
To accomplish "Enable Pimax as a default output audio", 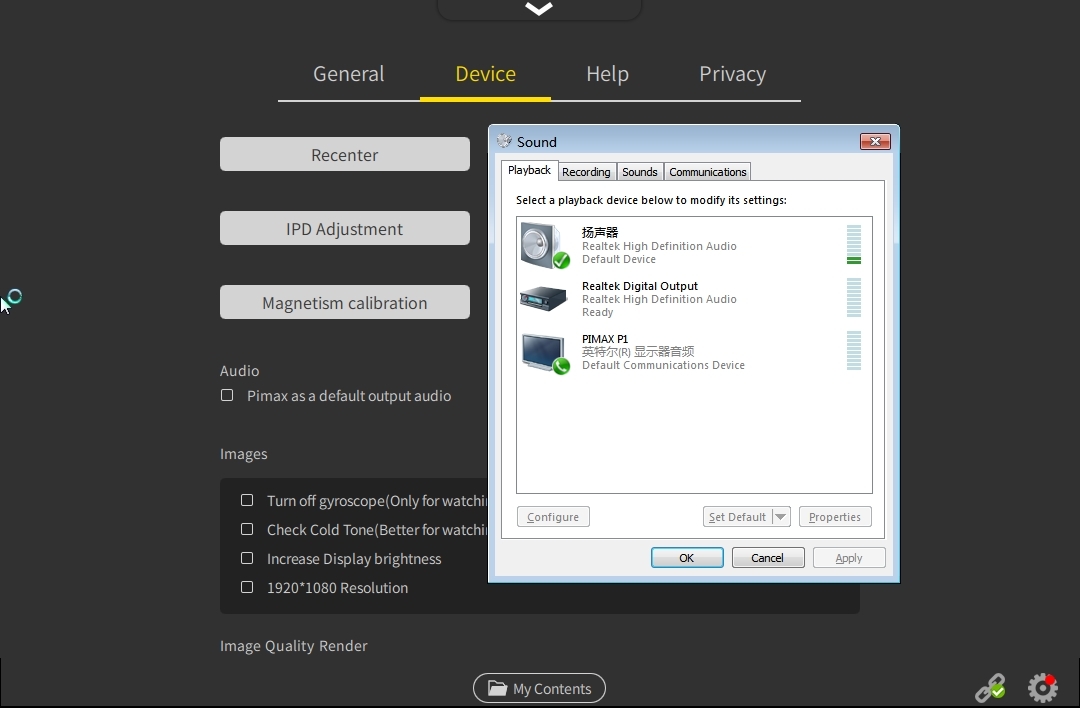I will coord(227,395).
